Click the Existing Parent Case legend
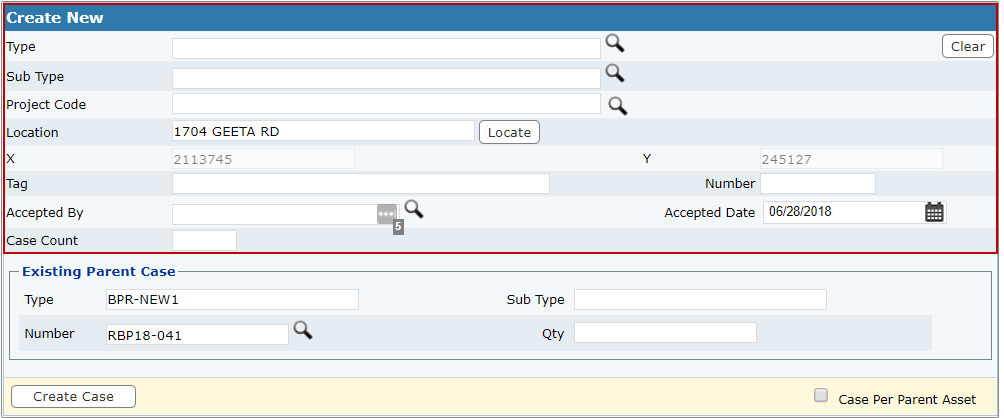The width and height of the screenshot is (1004, 418). [x=99, y=271]
